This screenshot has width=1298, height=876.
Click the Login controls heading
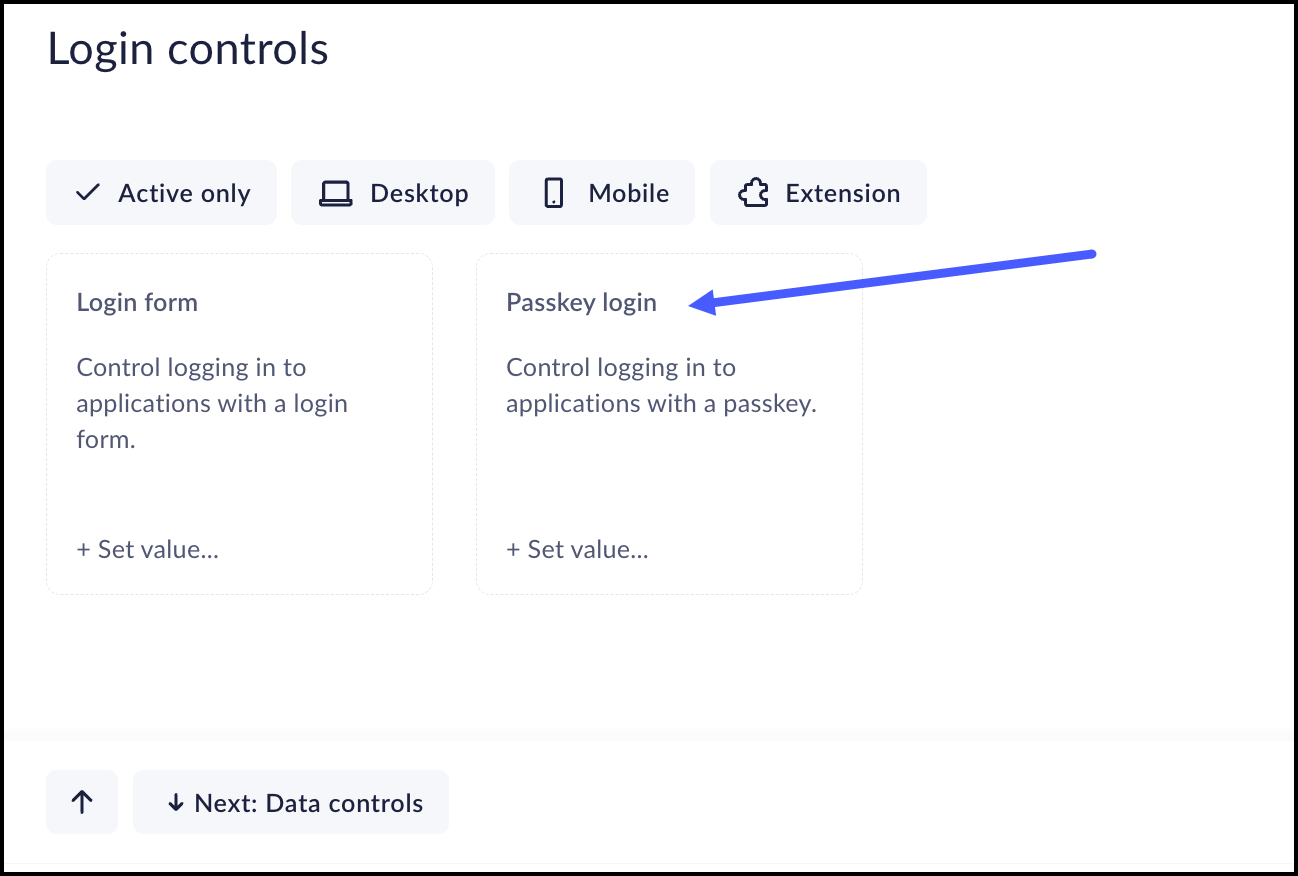coord(188,49)
